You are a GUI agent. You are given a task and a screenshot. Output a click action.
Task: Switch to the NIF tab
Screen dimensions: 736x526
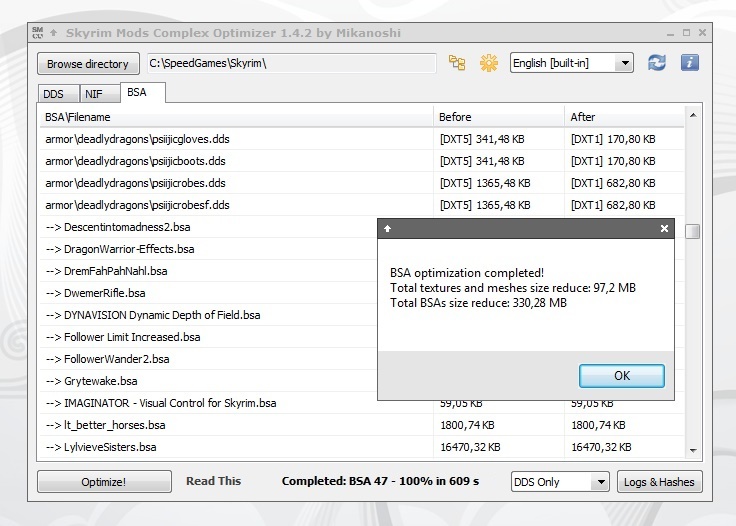(x=93, y=94)
